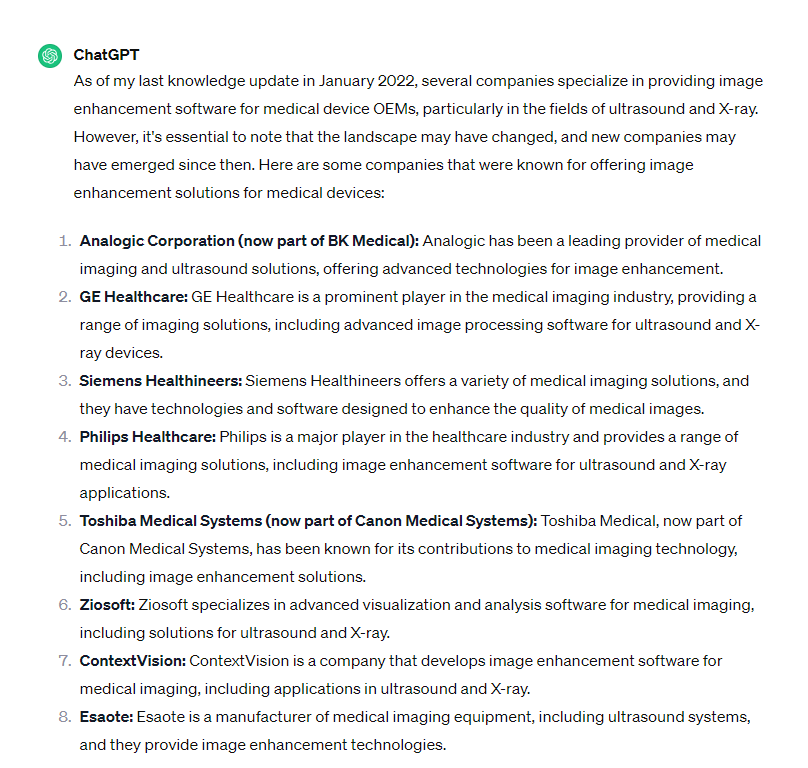Image resolution: width=808 pixels, height=768 pixels.
Task: Click list number 7 marker
Action: [x=64, y=661]
